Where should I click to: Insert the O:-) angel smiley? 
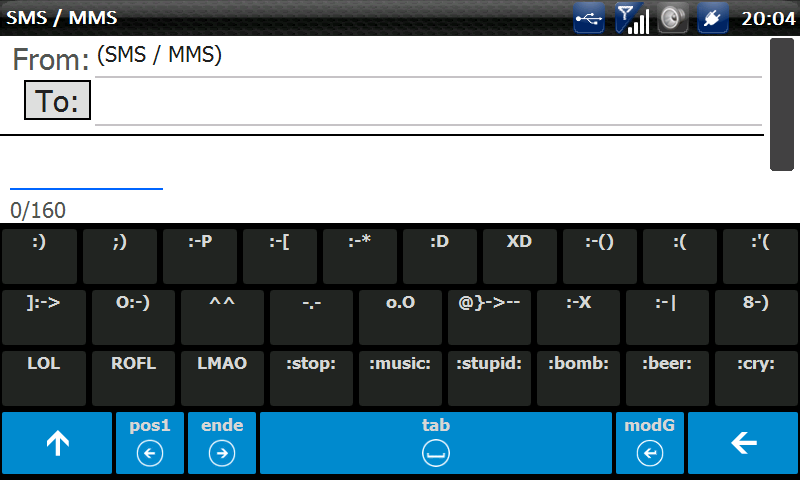coord(133,317)
